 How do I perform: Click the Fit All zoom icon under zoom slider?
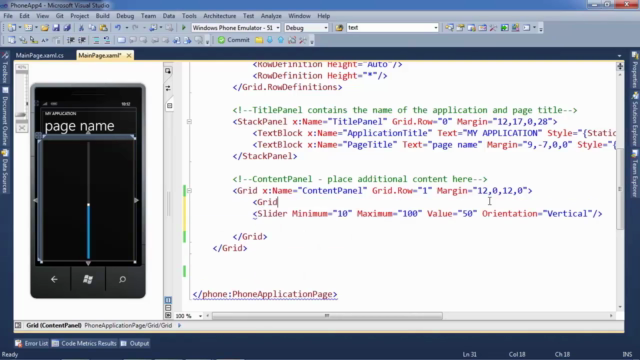22,128
